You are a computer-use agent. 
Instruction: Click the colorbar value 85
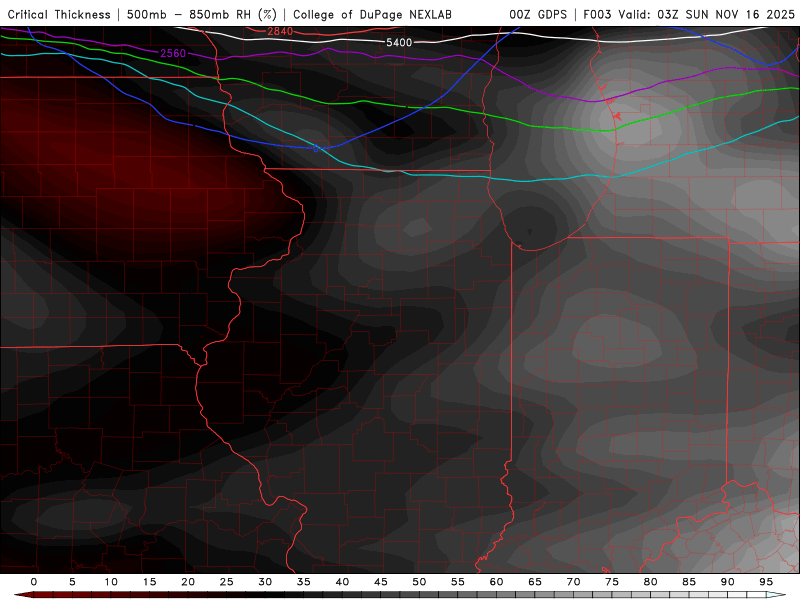(689, 582)
